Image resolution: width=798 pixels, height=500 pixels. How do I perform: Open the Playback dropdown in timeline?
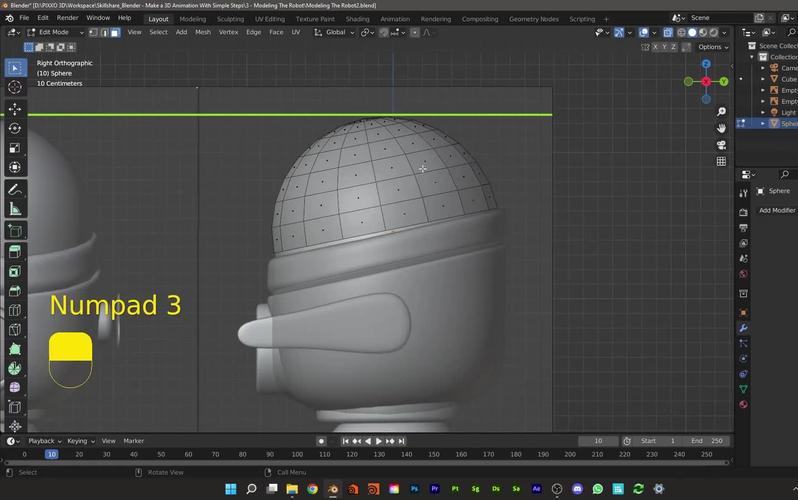[x=44, y=441]
